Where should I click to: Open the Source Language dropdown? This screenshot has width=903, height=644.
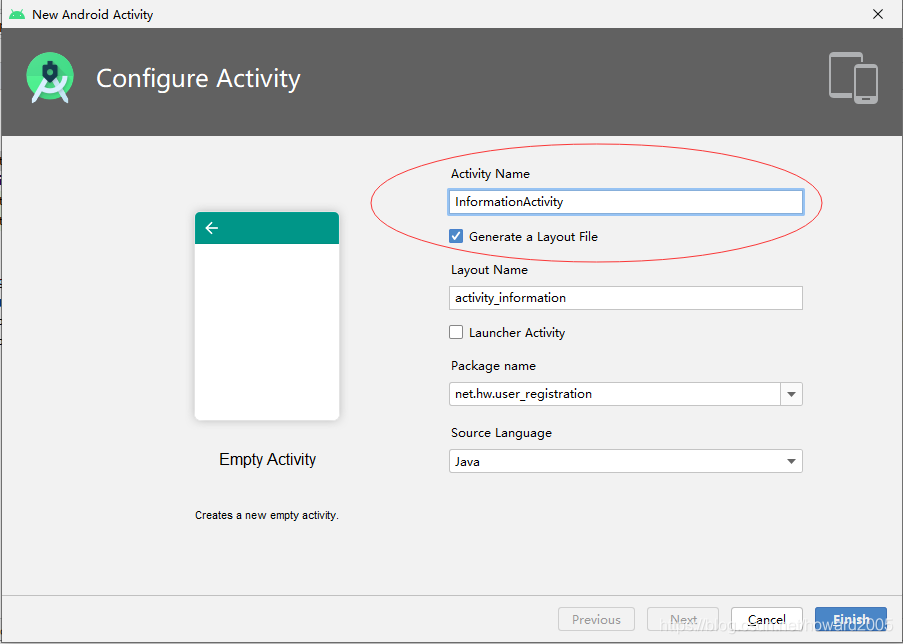[x=625, y=461]
